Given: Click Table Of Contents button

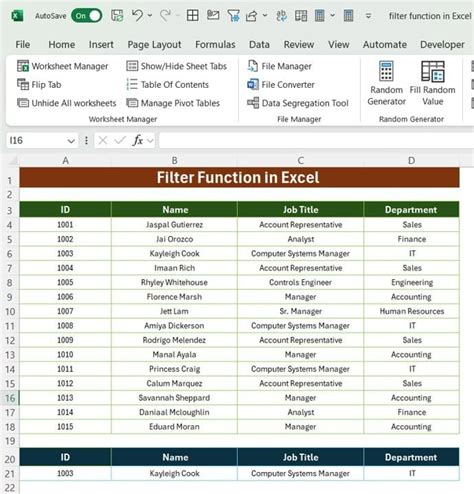Looking at the screenshot, I should click(168, 85).
